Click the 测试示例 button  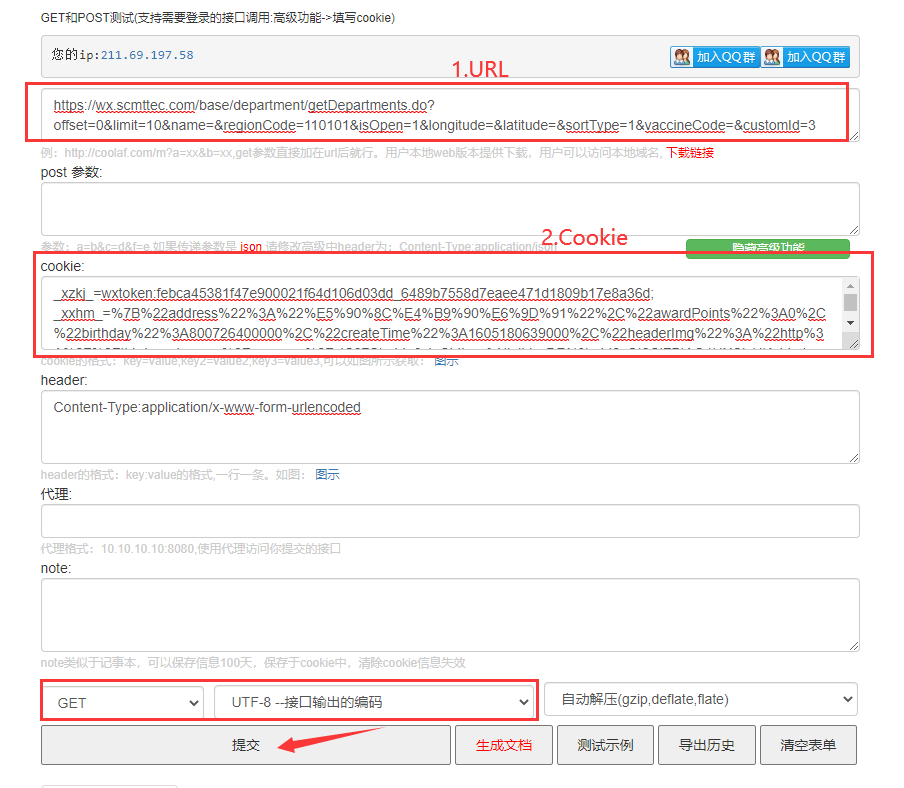605,745
